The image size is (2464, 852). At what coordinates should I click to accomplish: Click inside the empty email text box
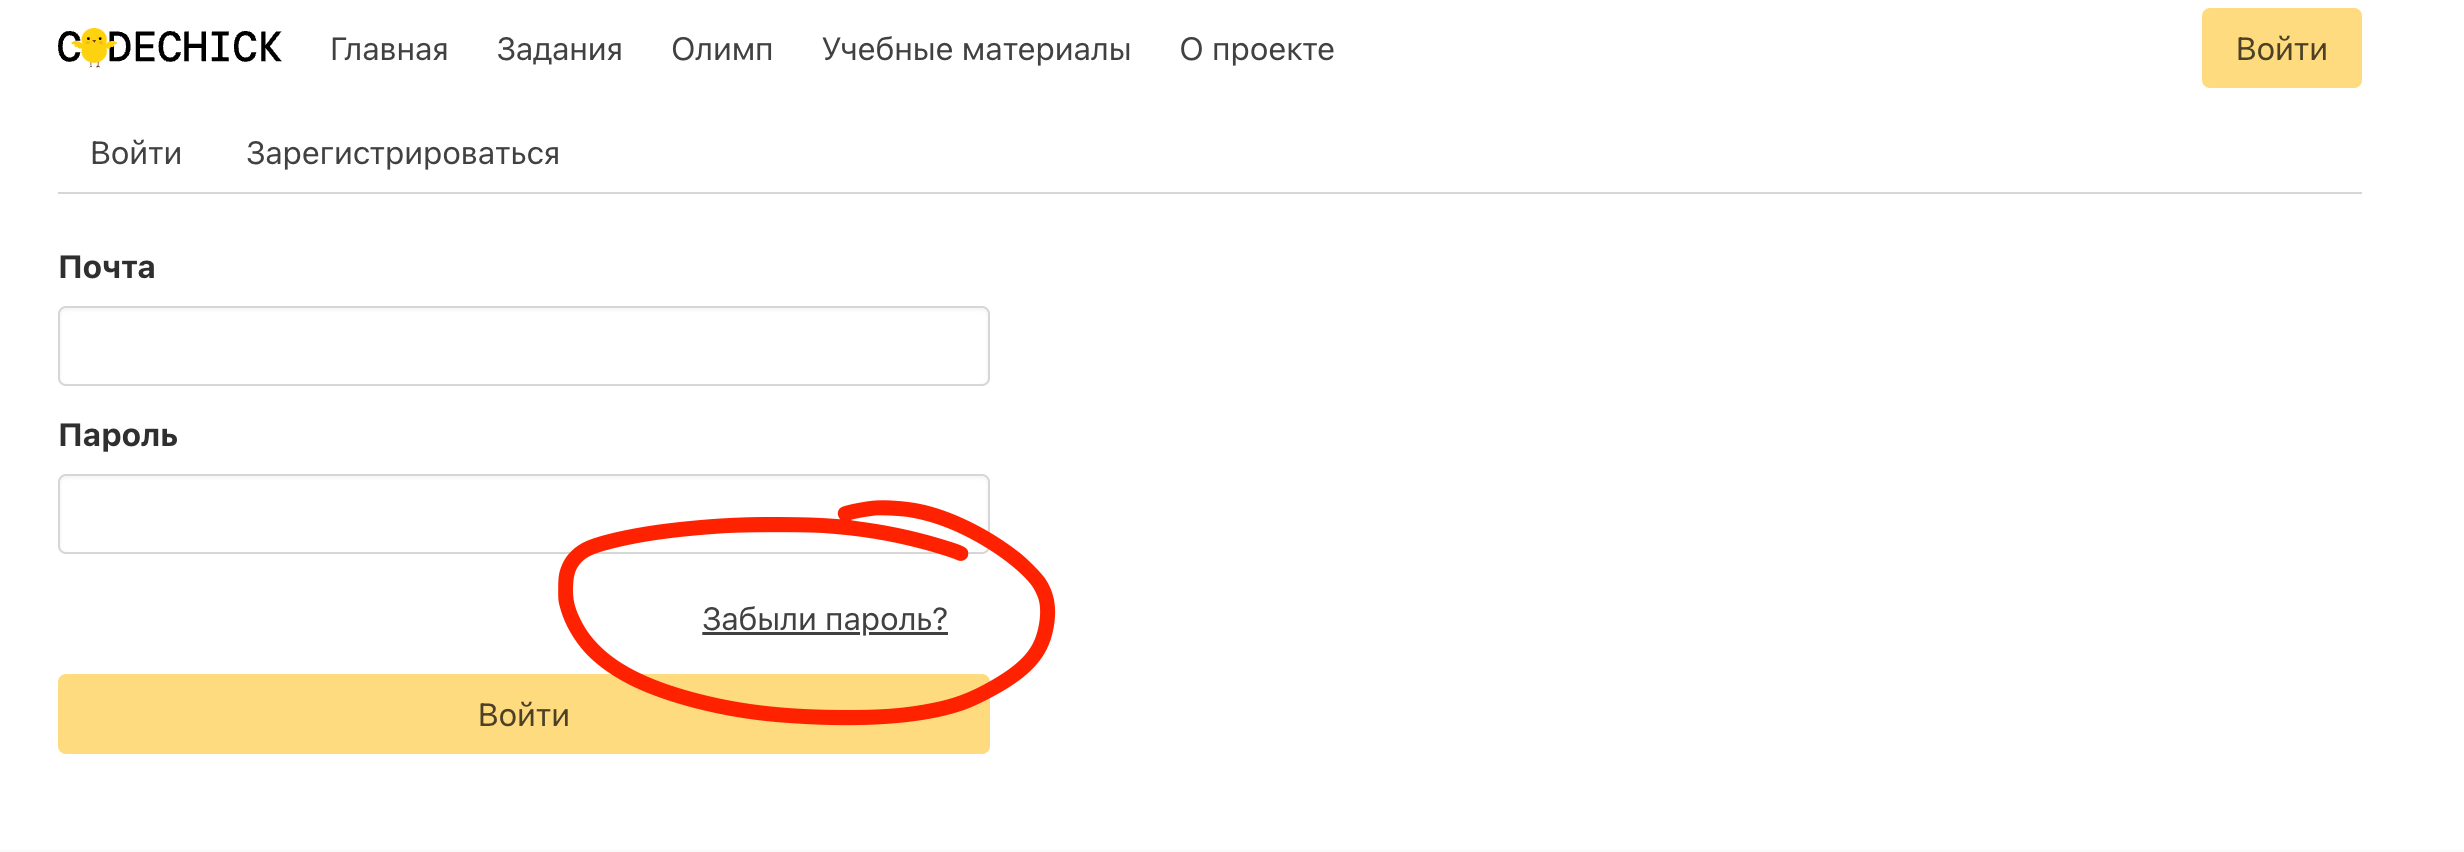tap(524, 346)
